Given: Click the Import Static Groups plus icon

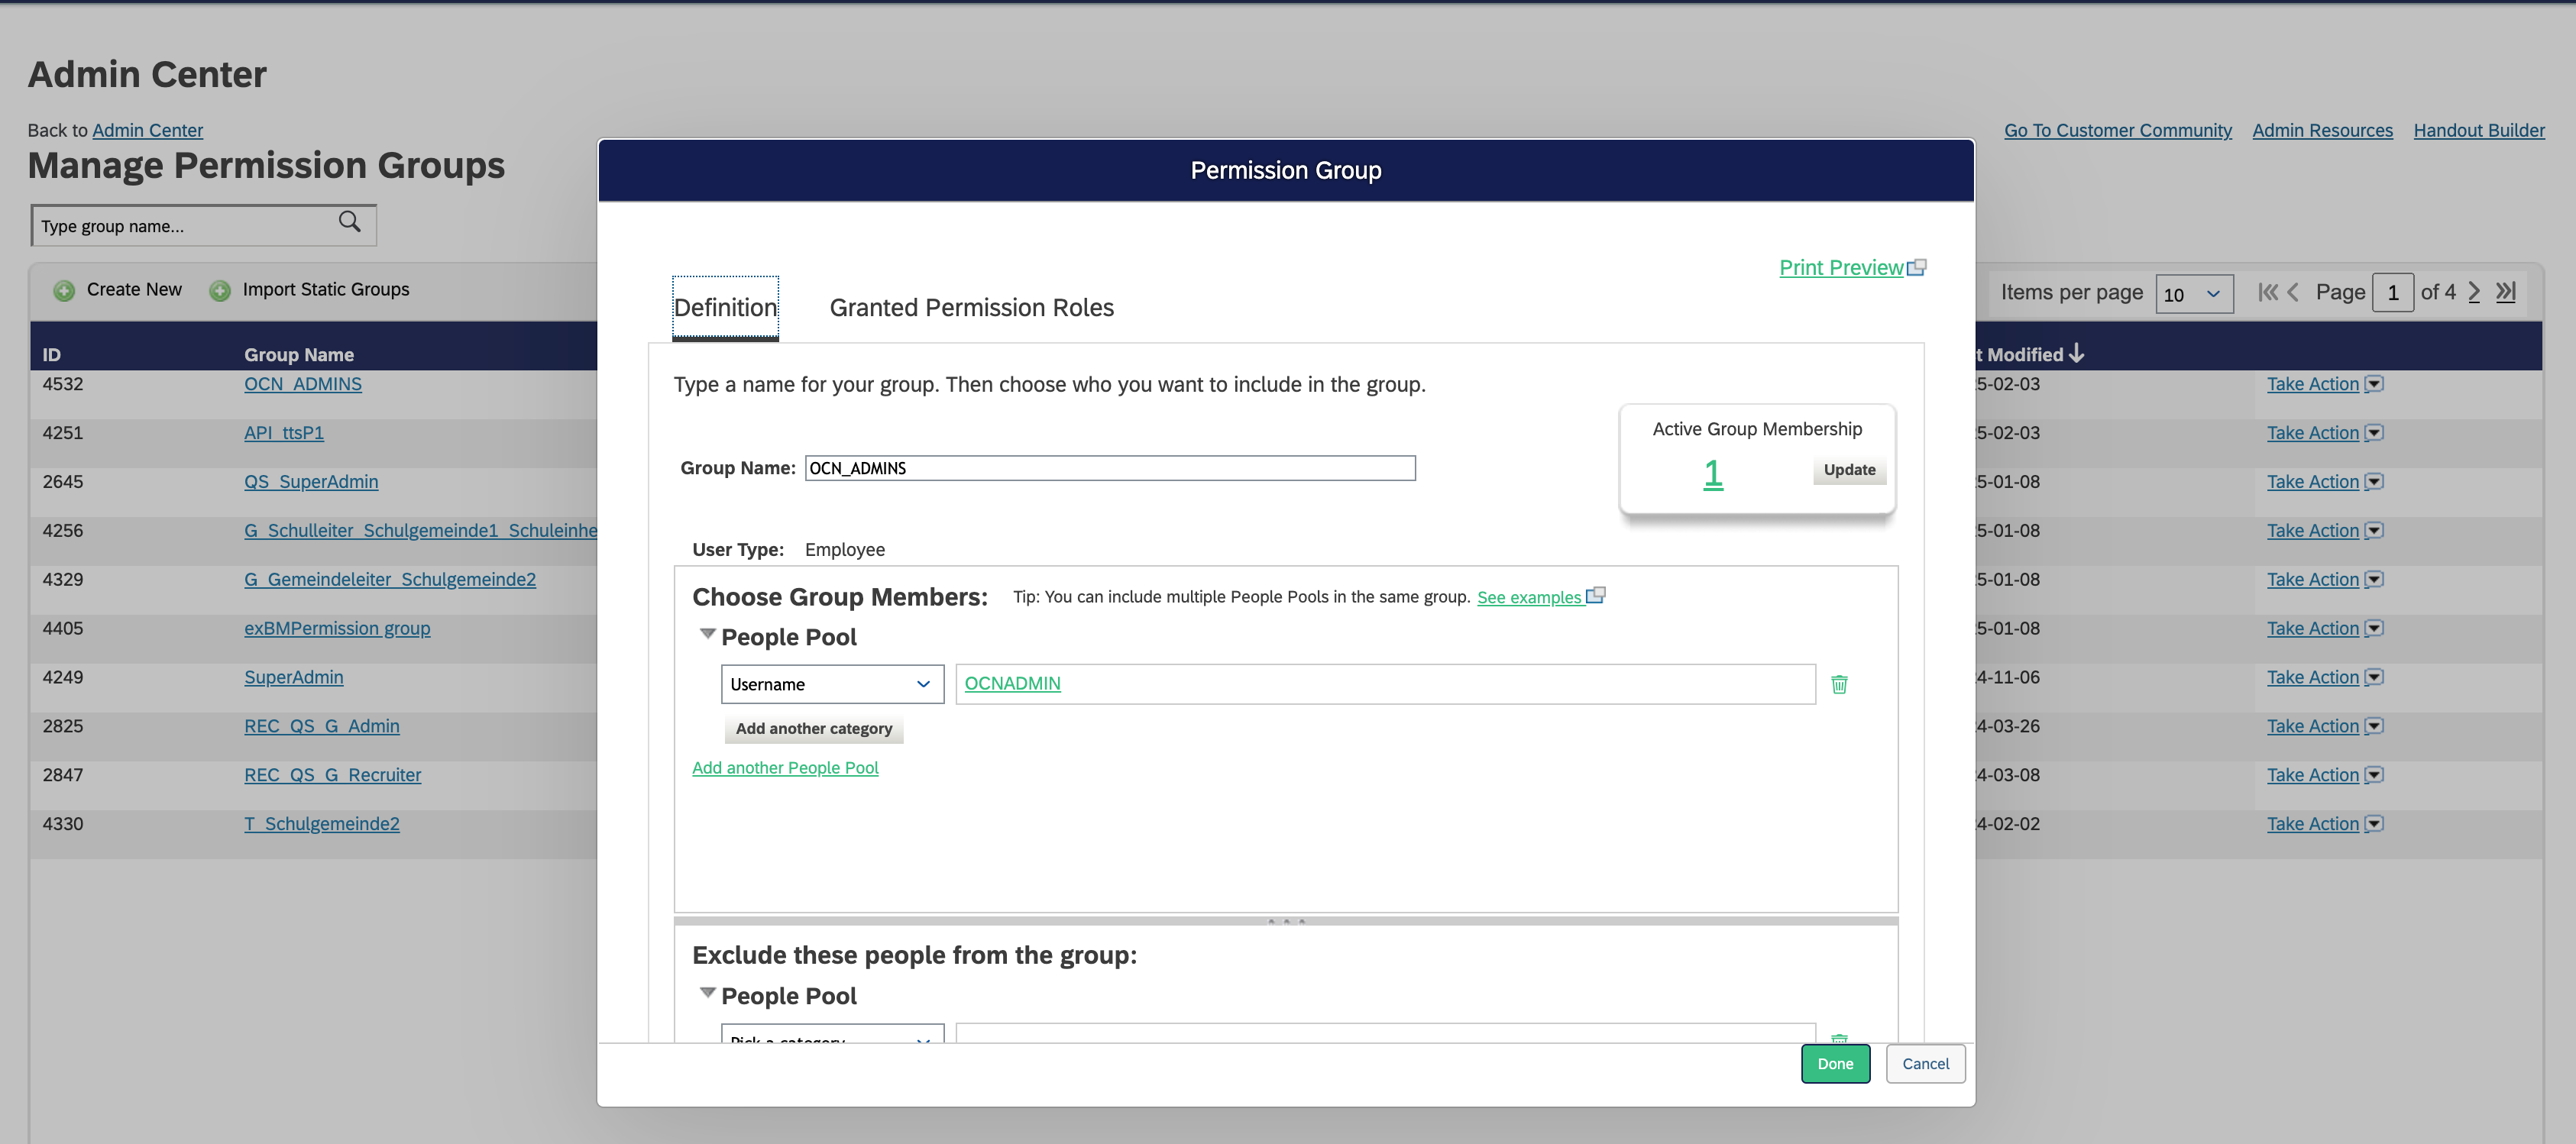Looking at the screenshot, I should click(x=220, y=290).
